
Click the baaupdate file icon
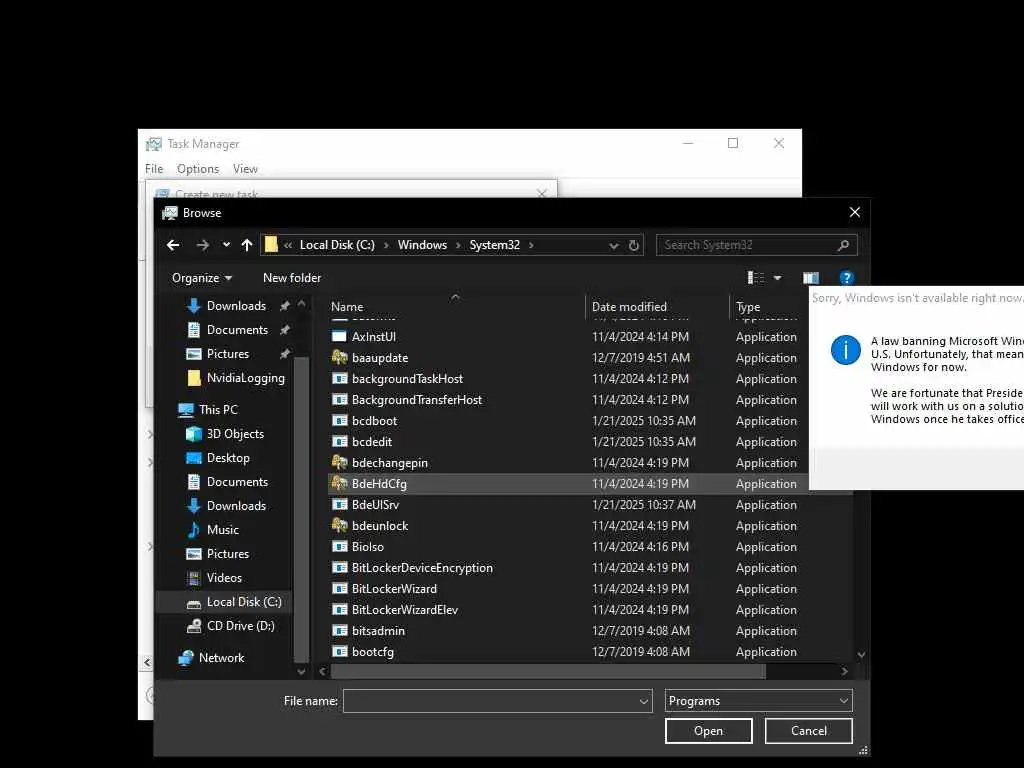click(x=339, y=358)
